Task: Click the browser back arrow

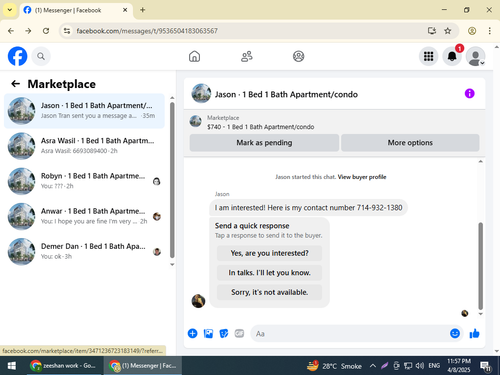Action: click(11, 31)
